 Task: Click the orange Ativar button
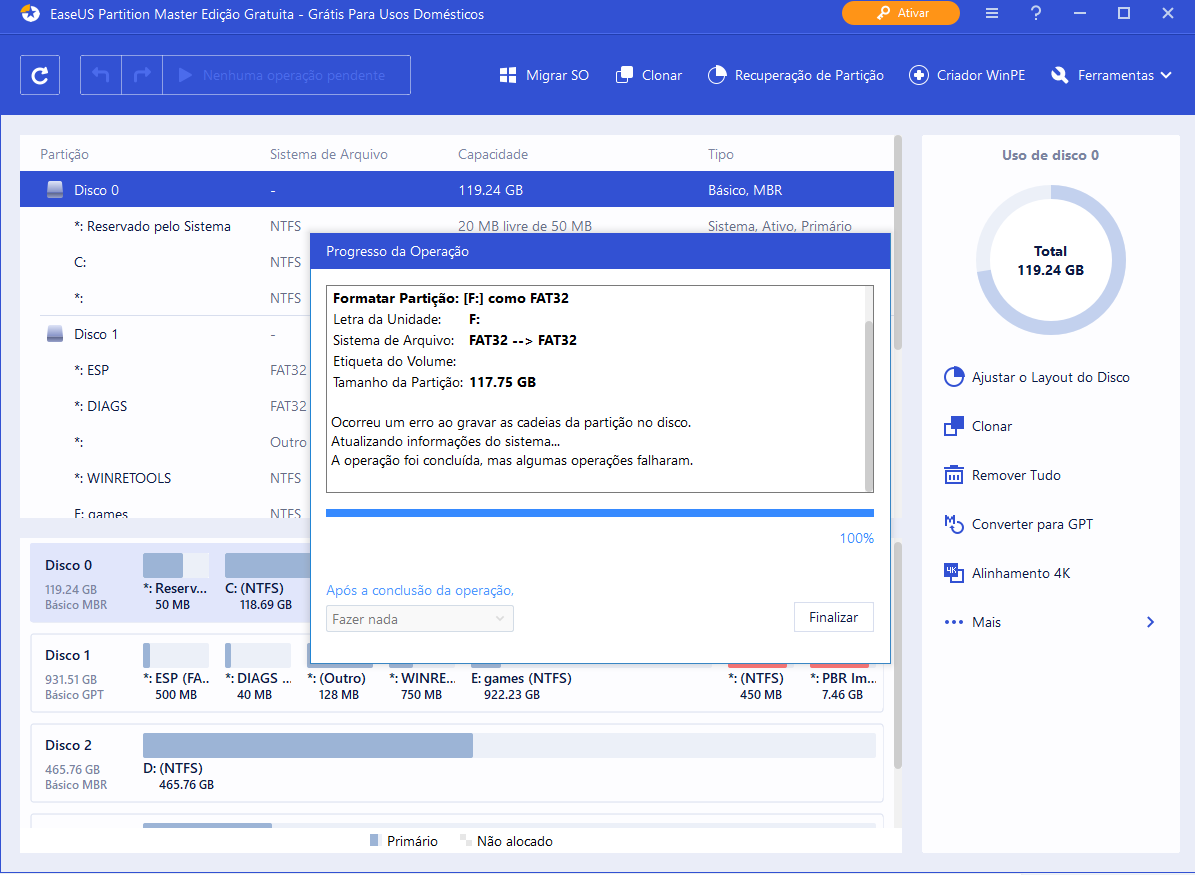(x=901, y=13)
